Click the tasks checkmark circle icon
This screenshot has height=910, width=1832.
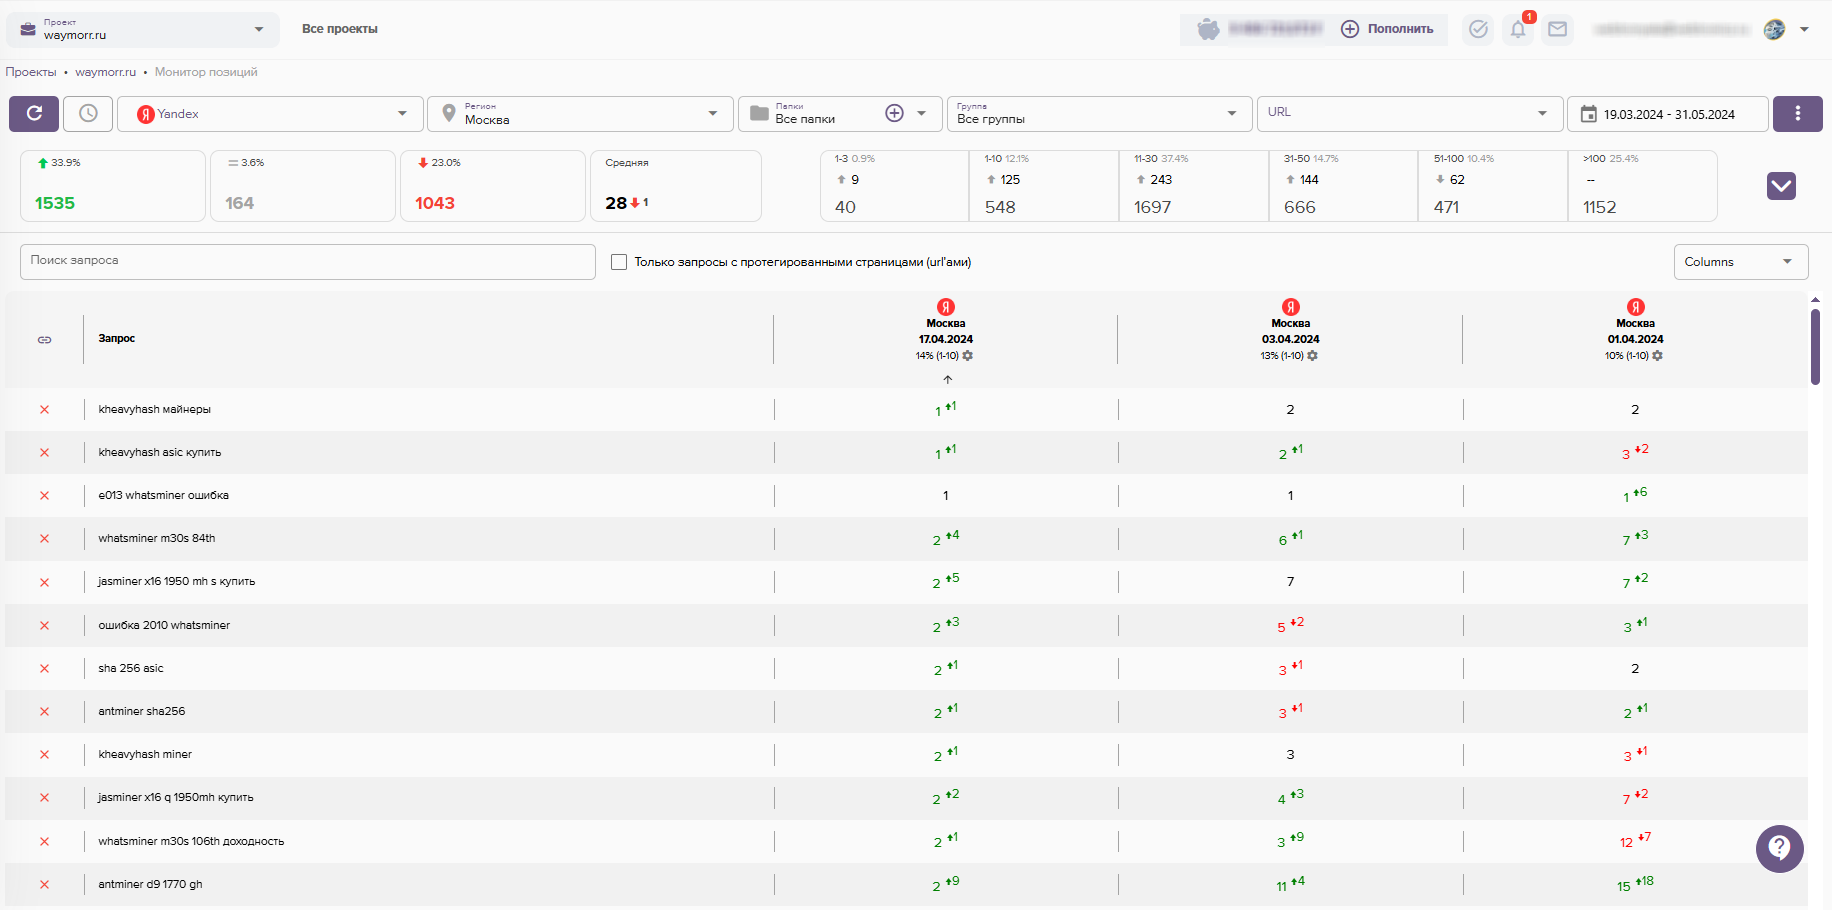(x=1478, y=30)
